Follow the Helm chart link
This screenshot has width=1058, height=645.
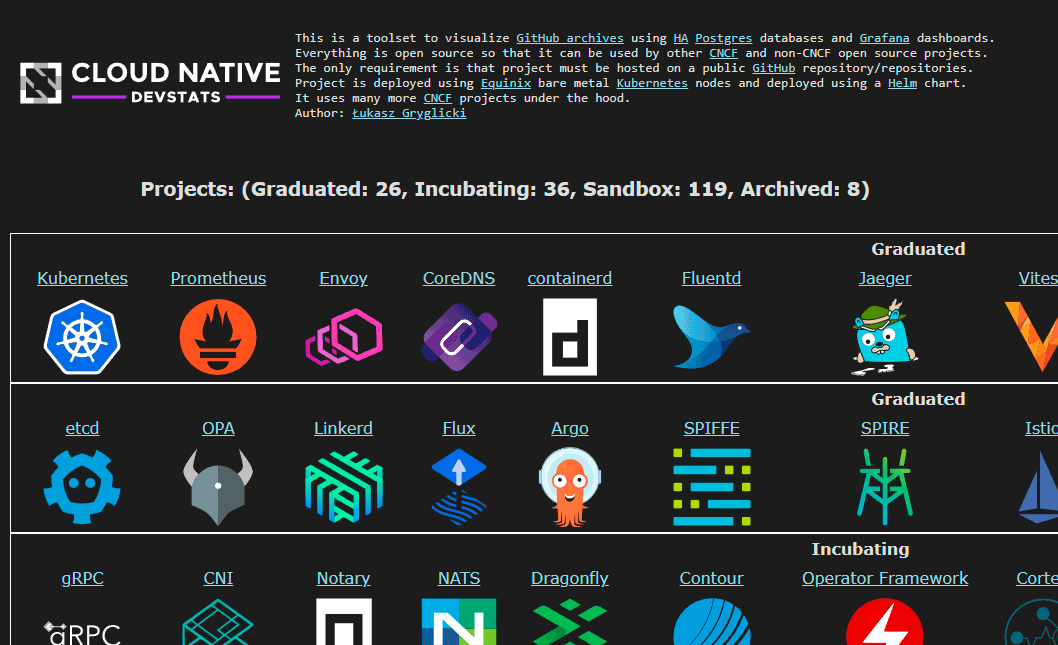(x=902, y=83)
